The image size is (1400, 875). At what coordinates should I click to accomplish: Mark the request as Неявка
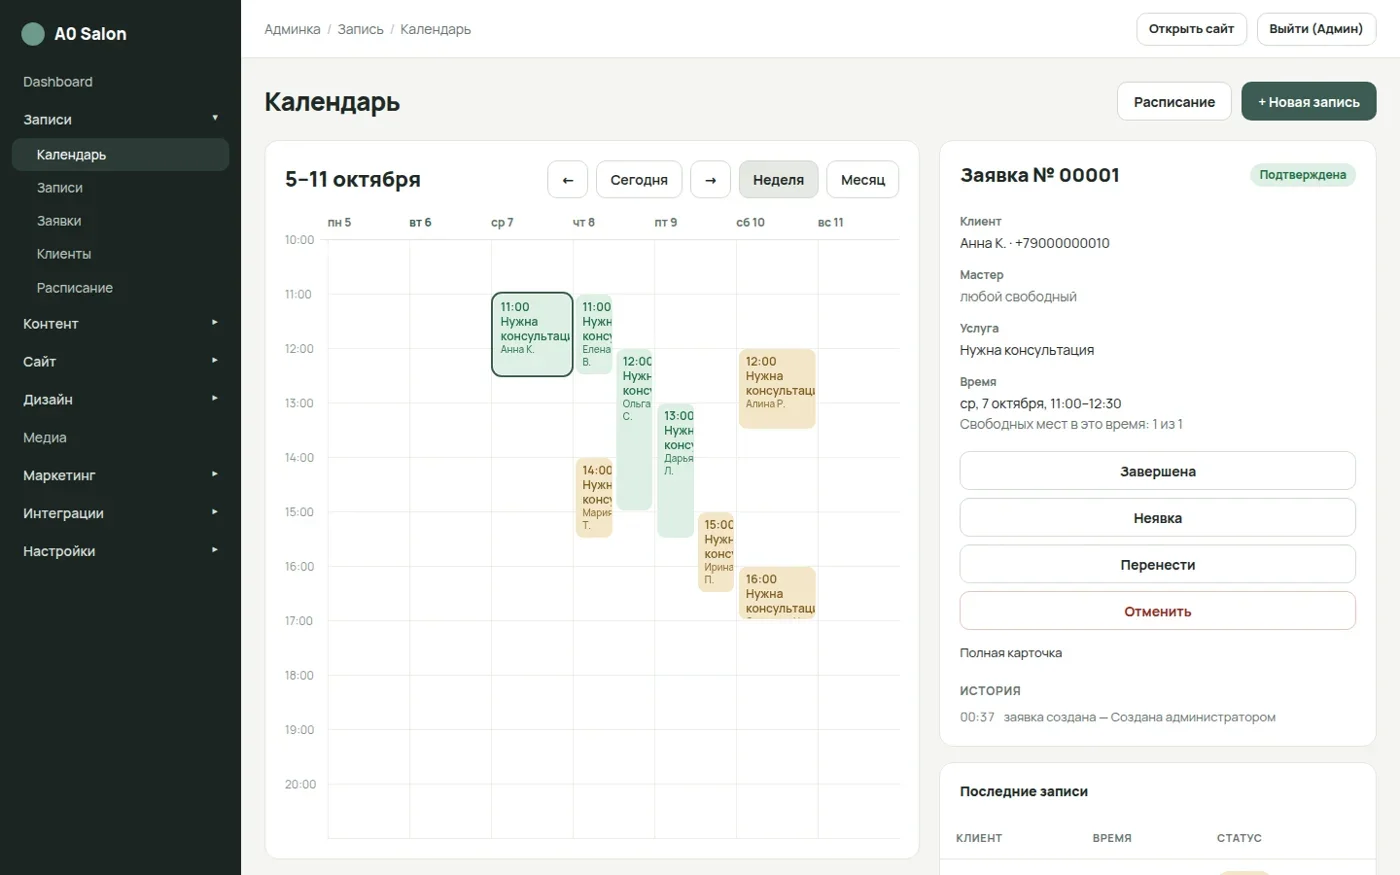click(1157, 518)
